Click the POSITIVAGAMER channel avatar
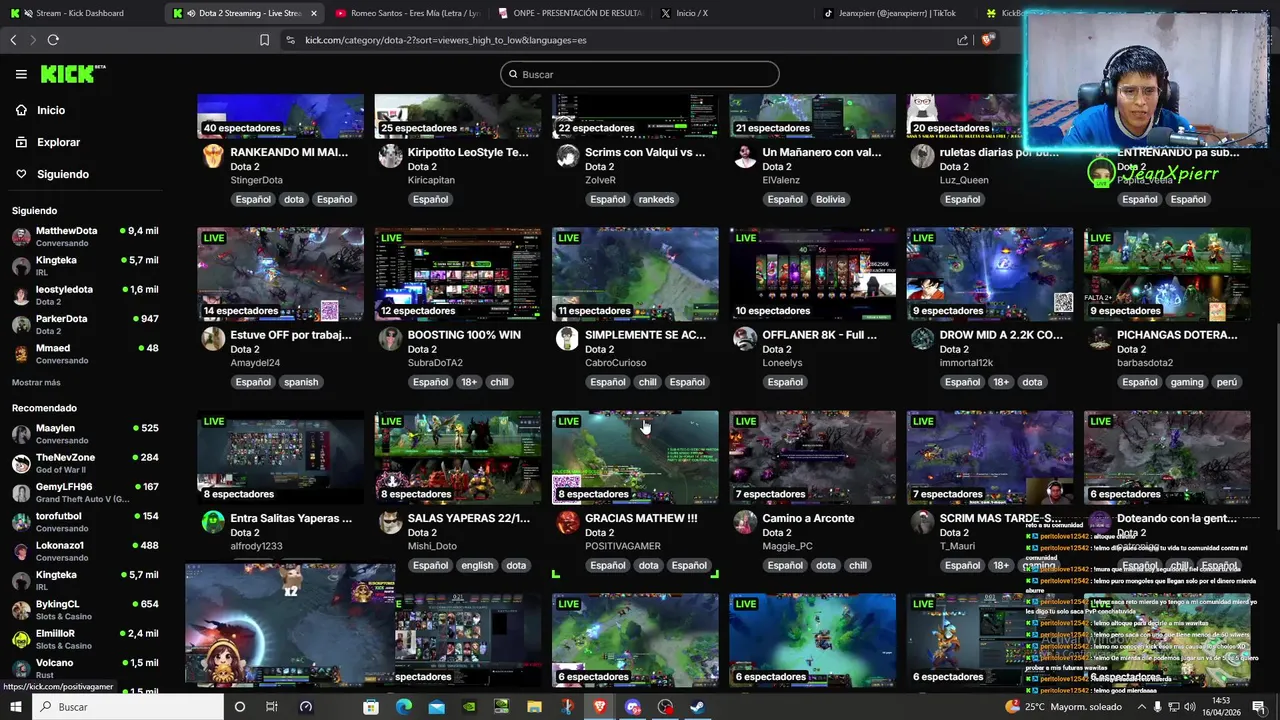Image resolution: width=1280 pixels, height=720 pixels. coord(567,521)
